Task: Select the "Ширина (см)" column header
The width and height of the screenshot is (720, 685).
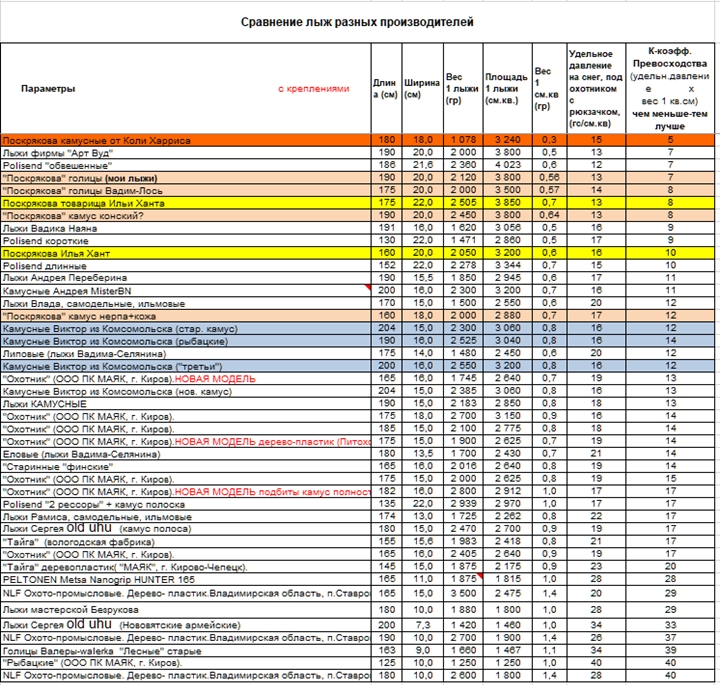Action: pos(422,89)
